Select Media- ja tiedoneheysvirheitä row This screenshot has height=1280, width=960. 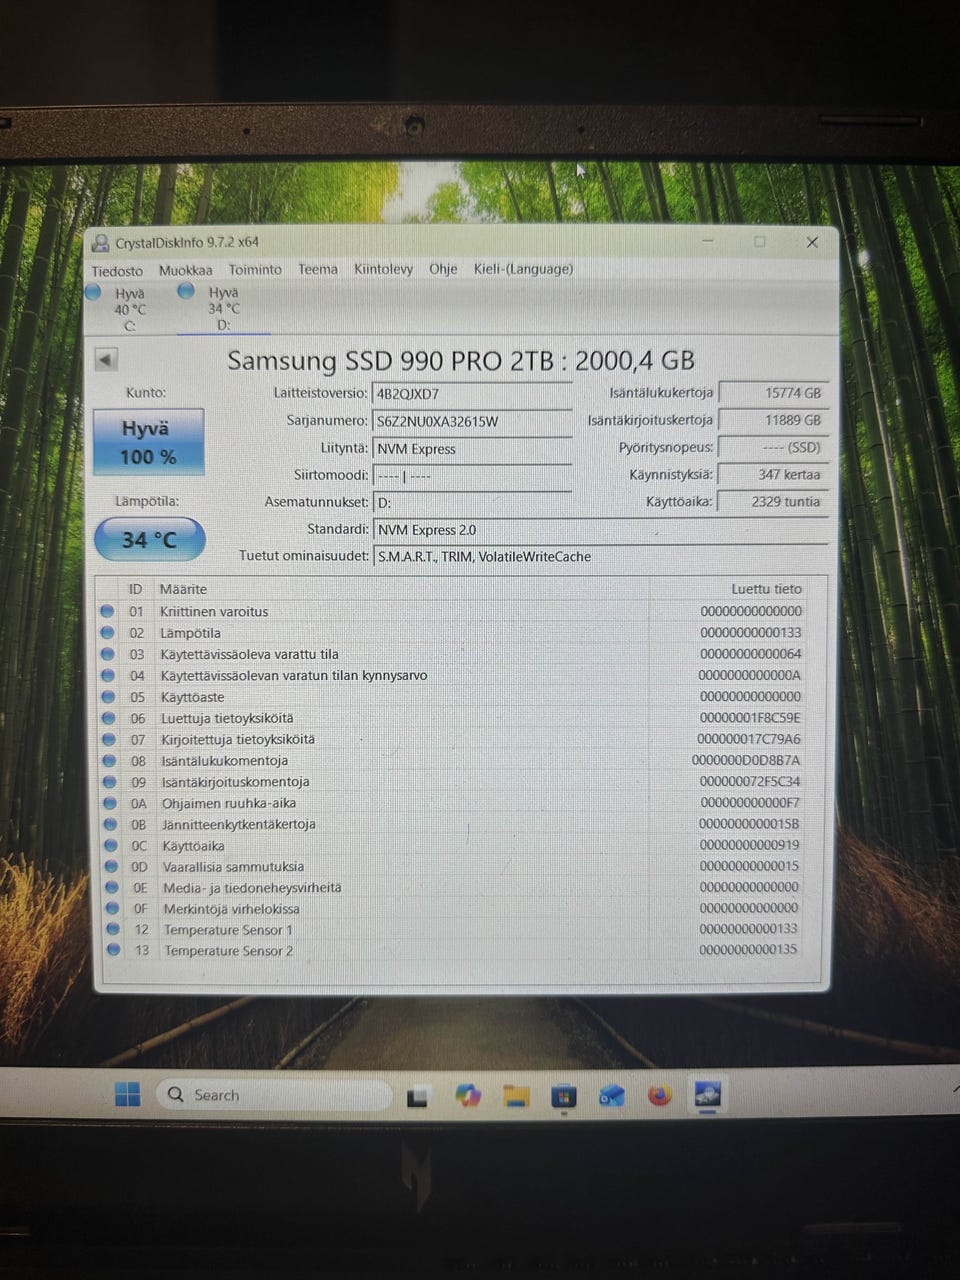(462, 887)
